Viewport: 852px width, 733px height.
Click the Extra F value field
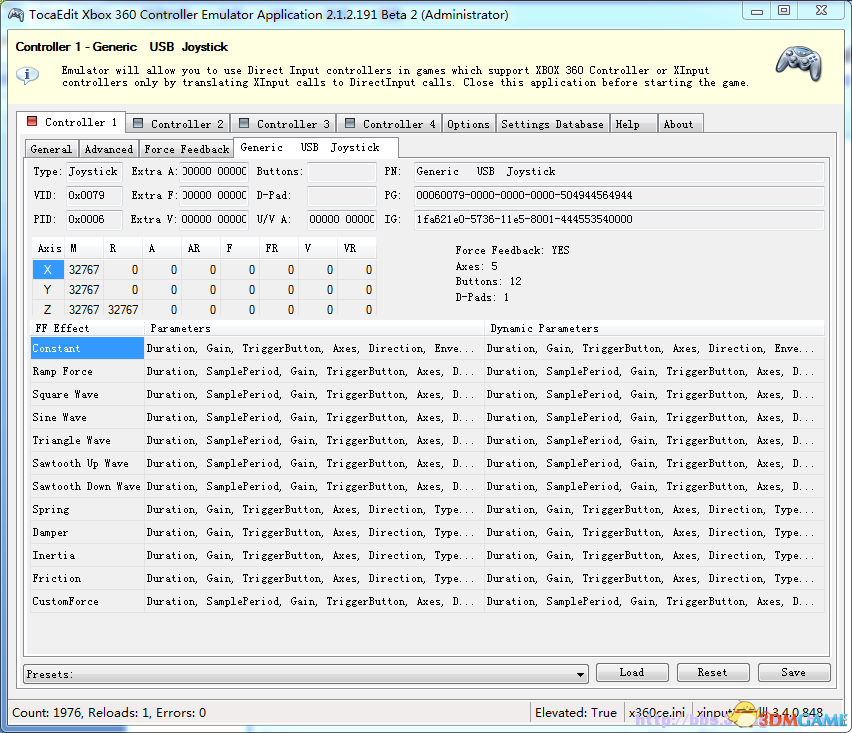(214, 196)
